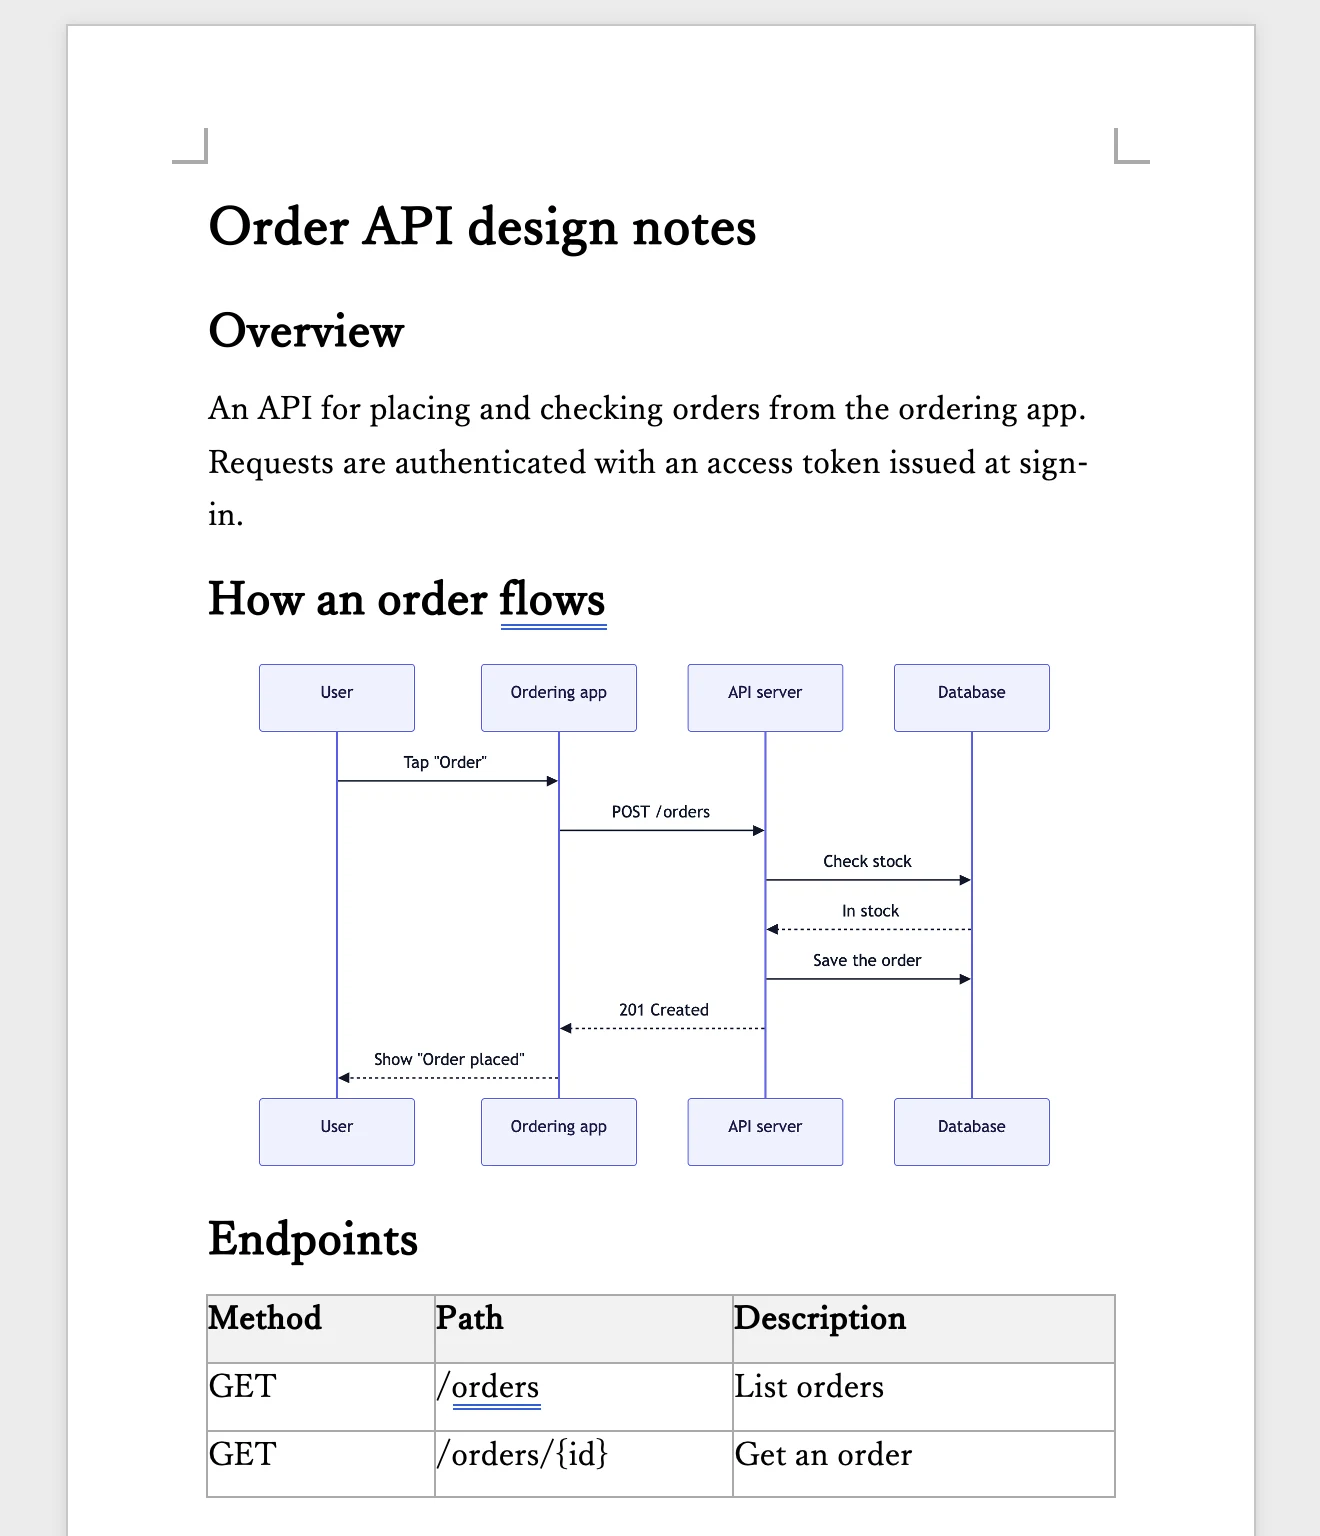The image size is (1320, 1536).
Task: Click the top "Ordering app" participant box
Action: coord(559,698)
